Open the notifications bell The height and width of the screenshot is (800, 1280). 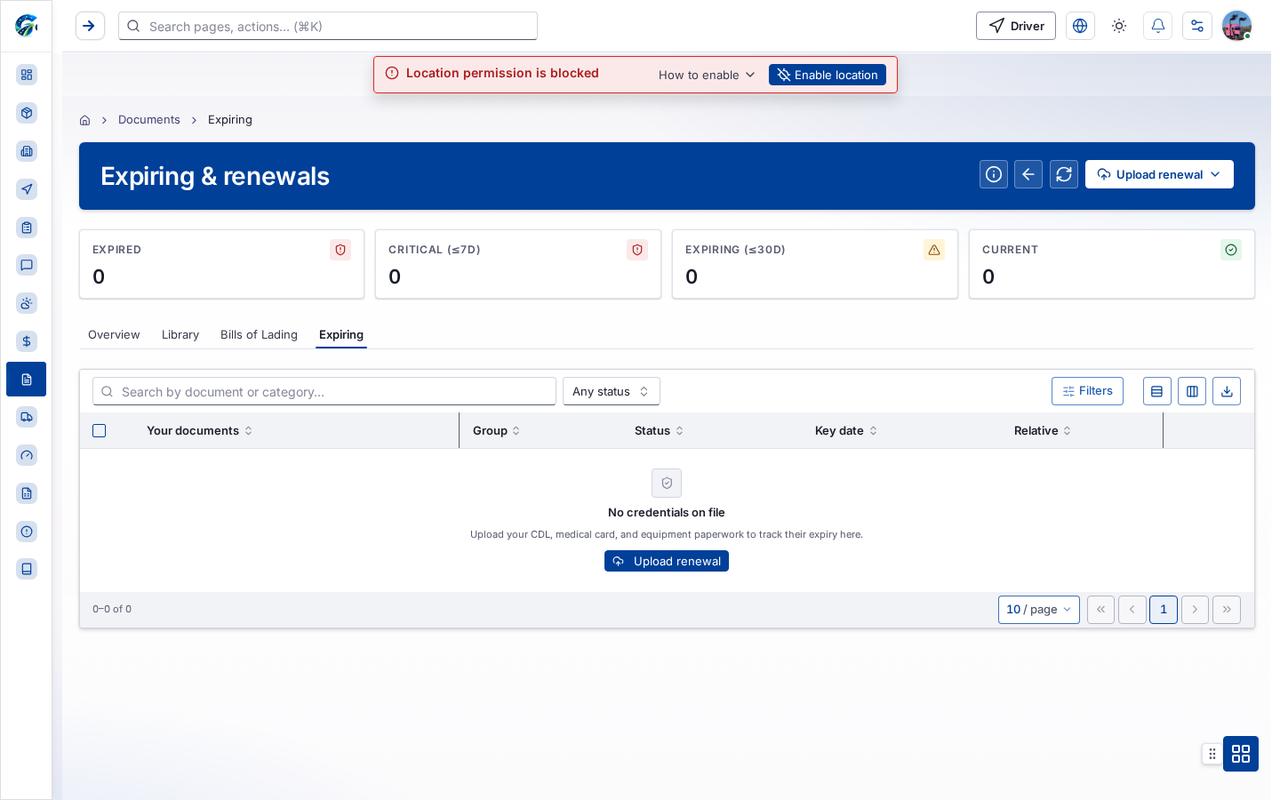tap(1158, 26)
